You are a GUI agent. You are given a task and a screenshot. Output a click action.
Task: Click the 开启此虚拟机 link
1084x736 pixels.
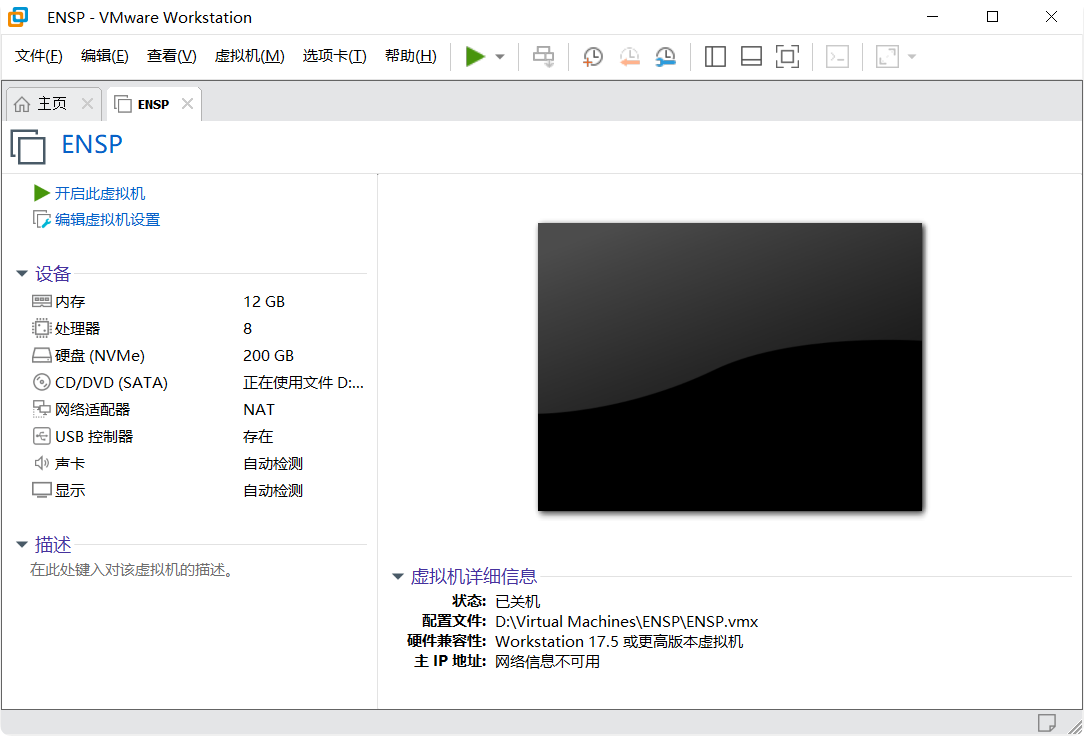(x=99, y=193)
